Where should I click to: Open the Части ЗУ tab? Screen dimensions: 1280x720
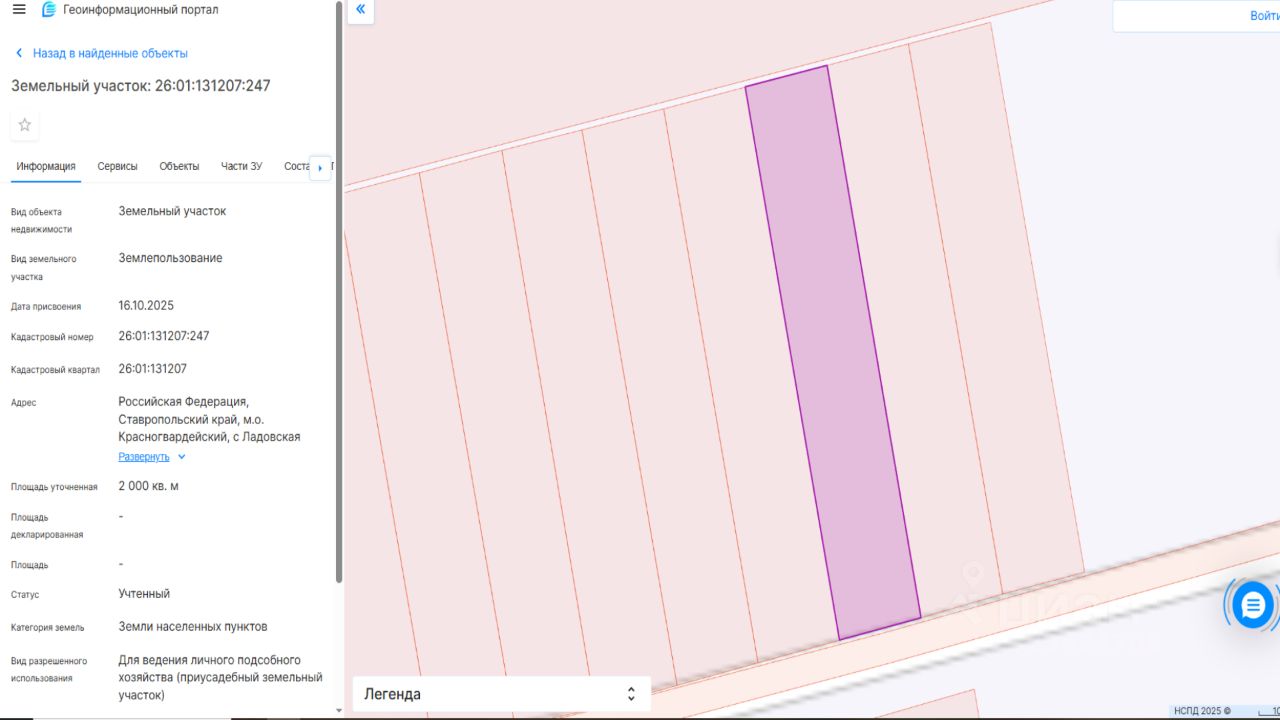[241, 166]
